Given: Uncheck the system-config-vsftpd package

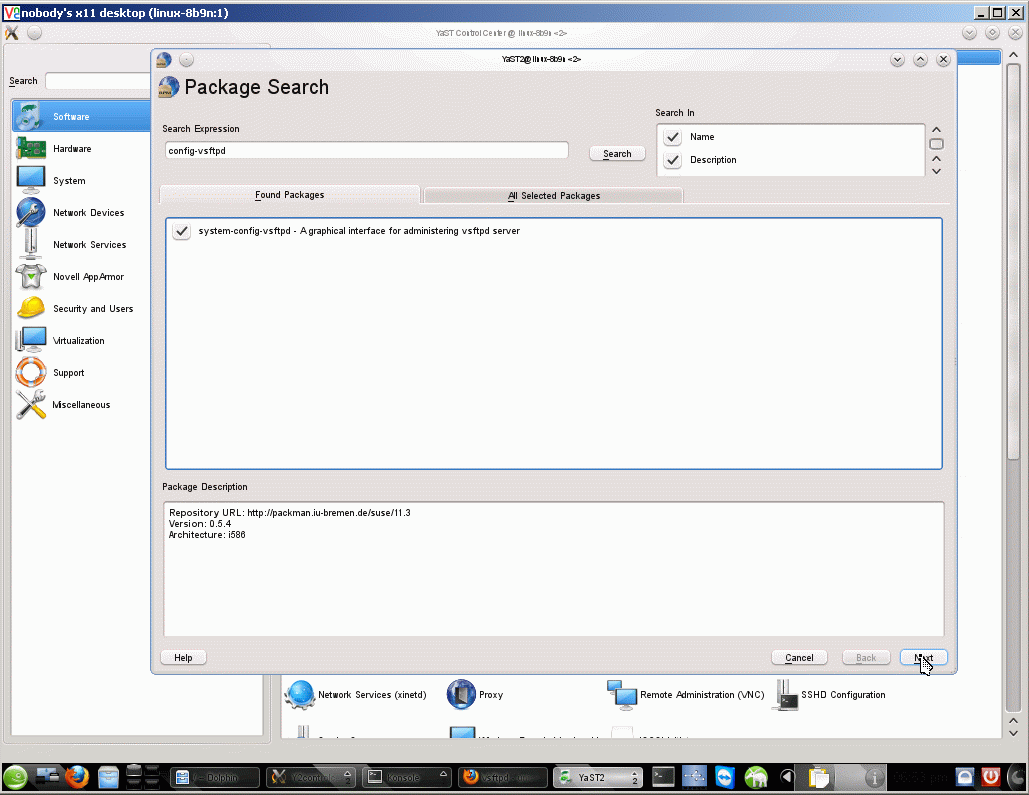Looking at the screenshot, I should (182, 231).
